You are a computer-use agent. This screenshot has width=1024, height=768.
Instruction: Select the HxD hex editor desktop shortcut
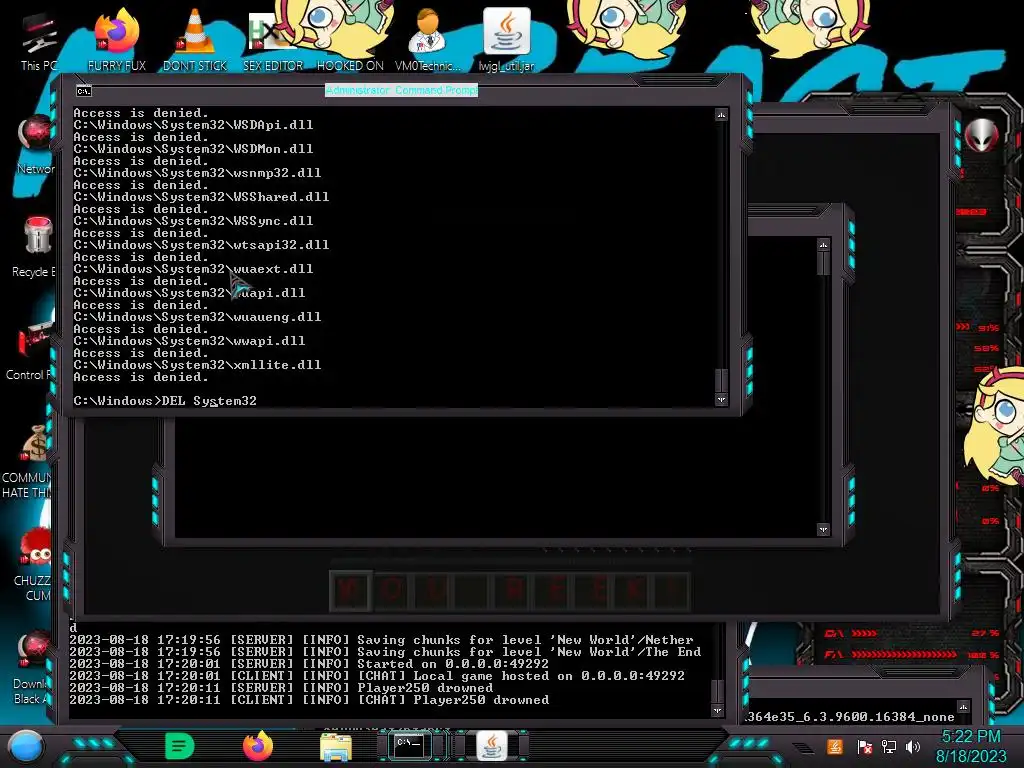[273, 39]
